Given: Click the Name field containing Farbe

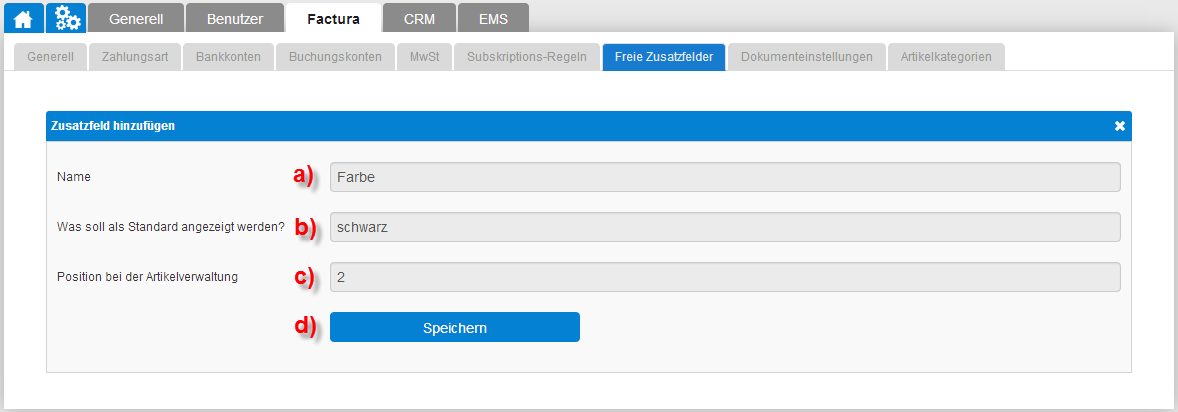Looking at the screenshot, I should pyautogui.click(x=725, y=177).
